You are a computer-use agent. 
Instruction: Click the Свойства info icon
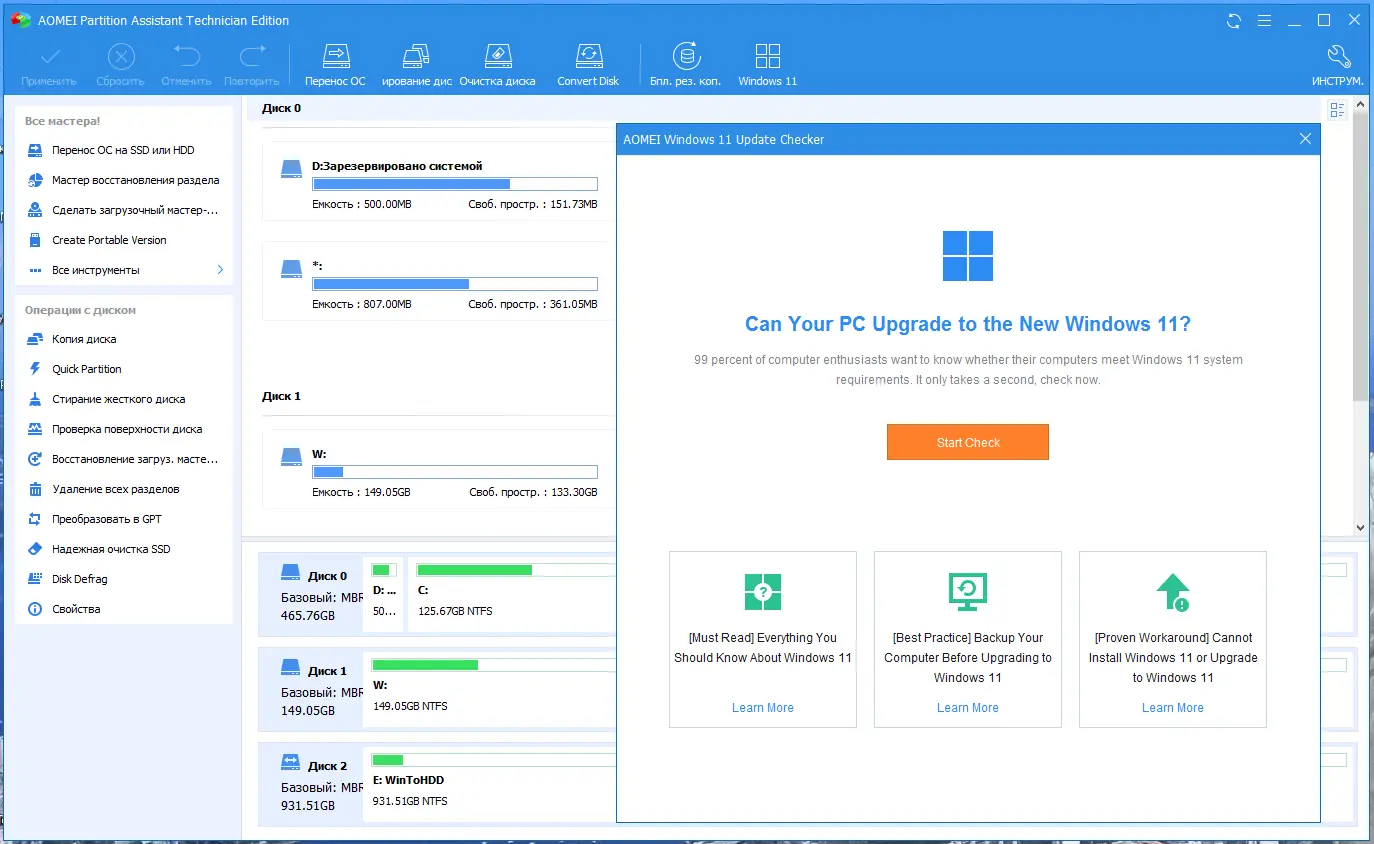point(35,609)
